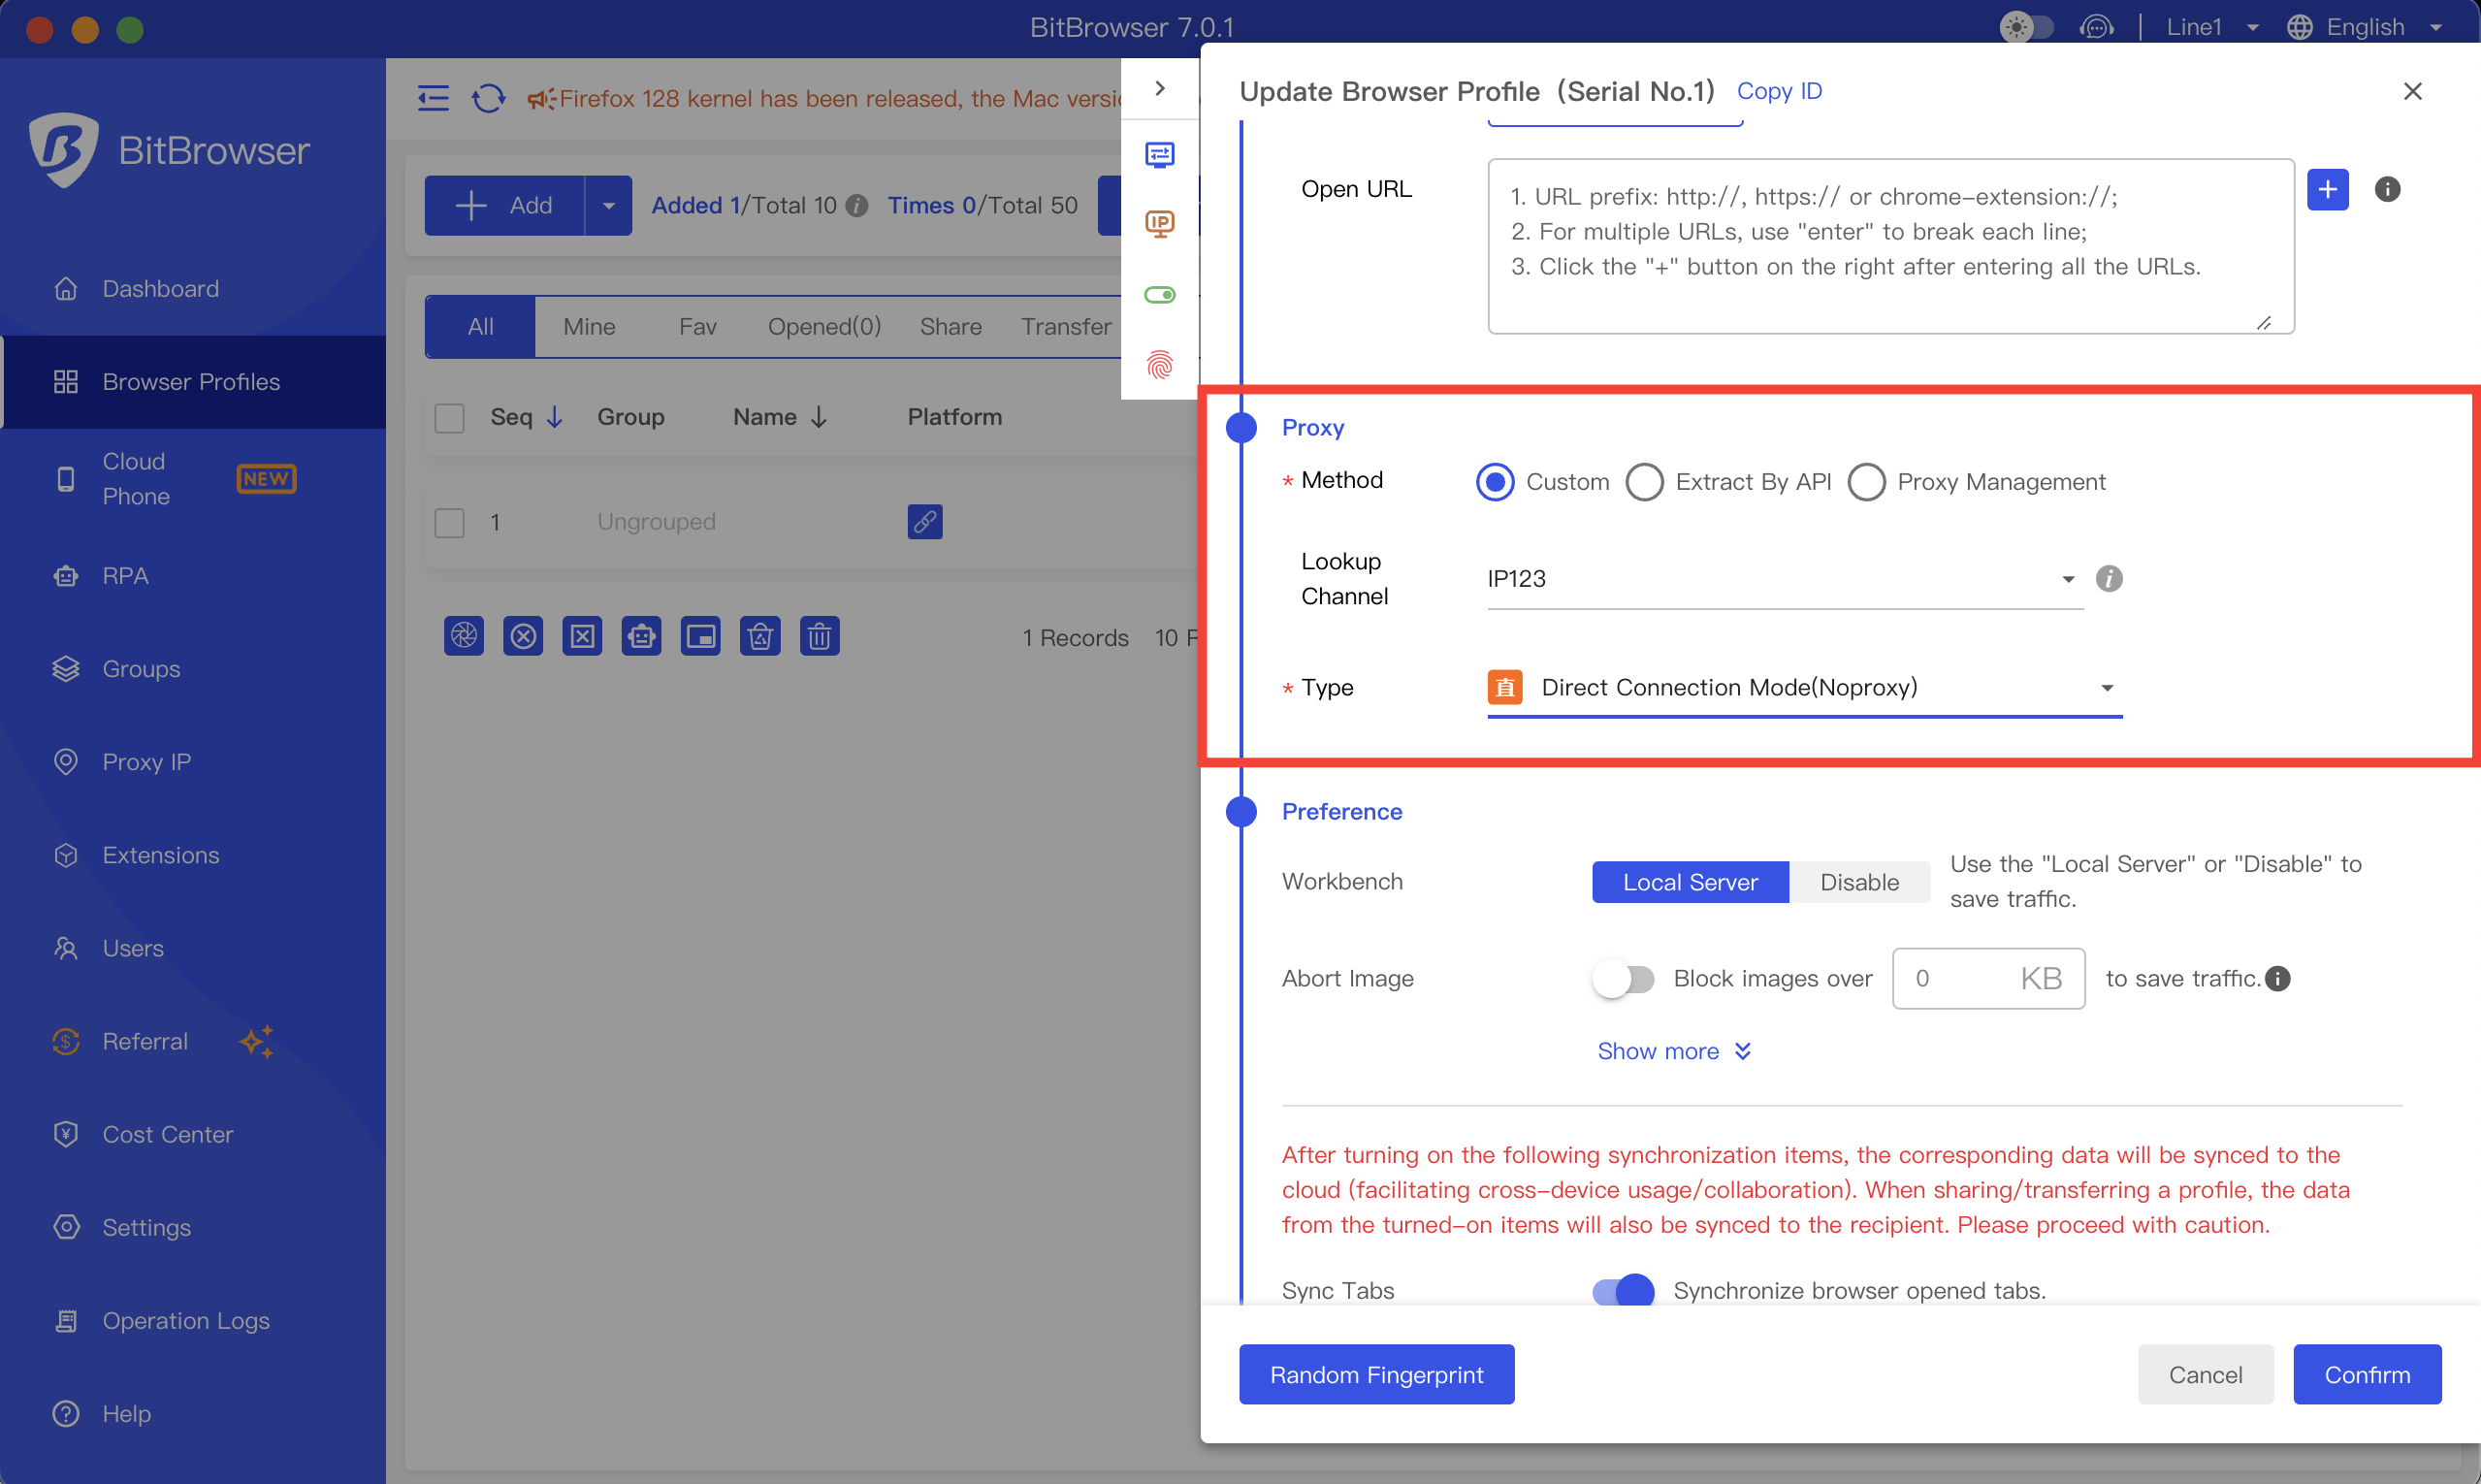The height and width of the screenshot is (1484, 2481).
Task: Jump to preference toggle section icon
Action: click(1160, 294)
